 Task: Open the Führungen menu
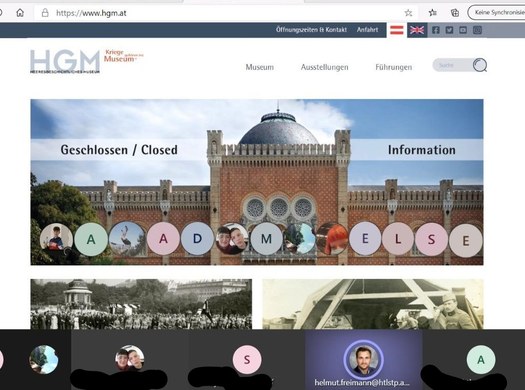tap(393, 67)
